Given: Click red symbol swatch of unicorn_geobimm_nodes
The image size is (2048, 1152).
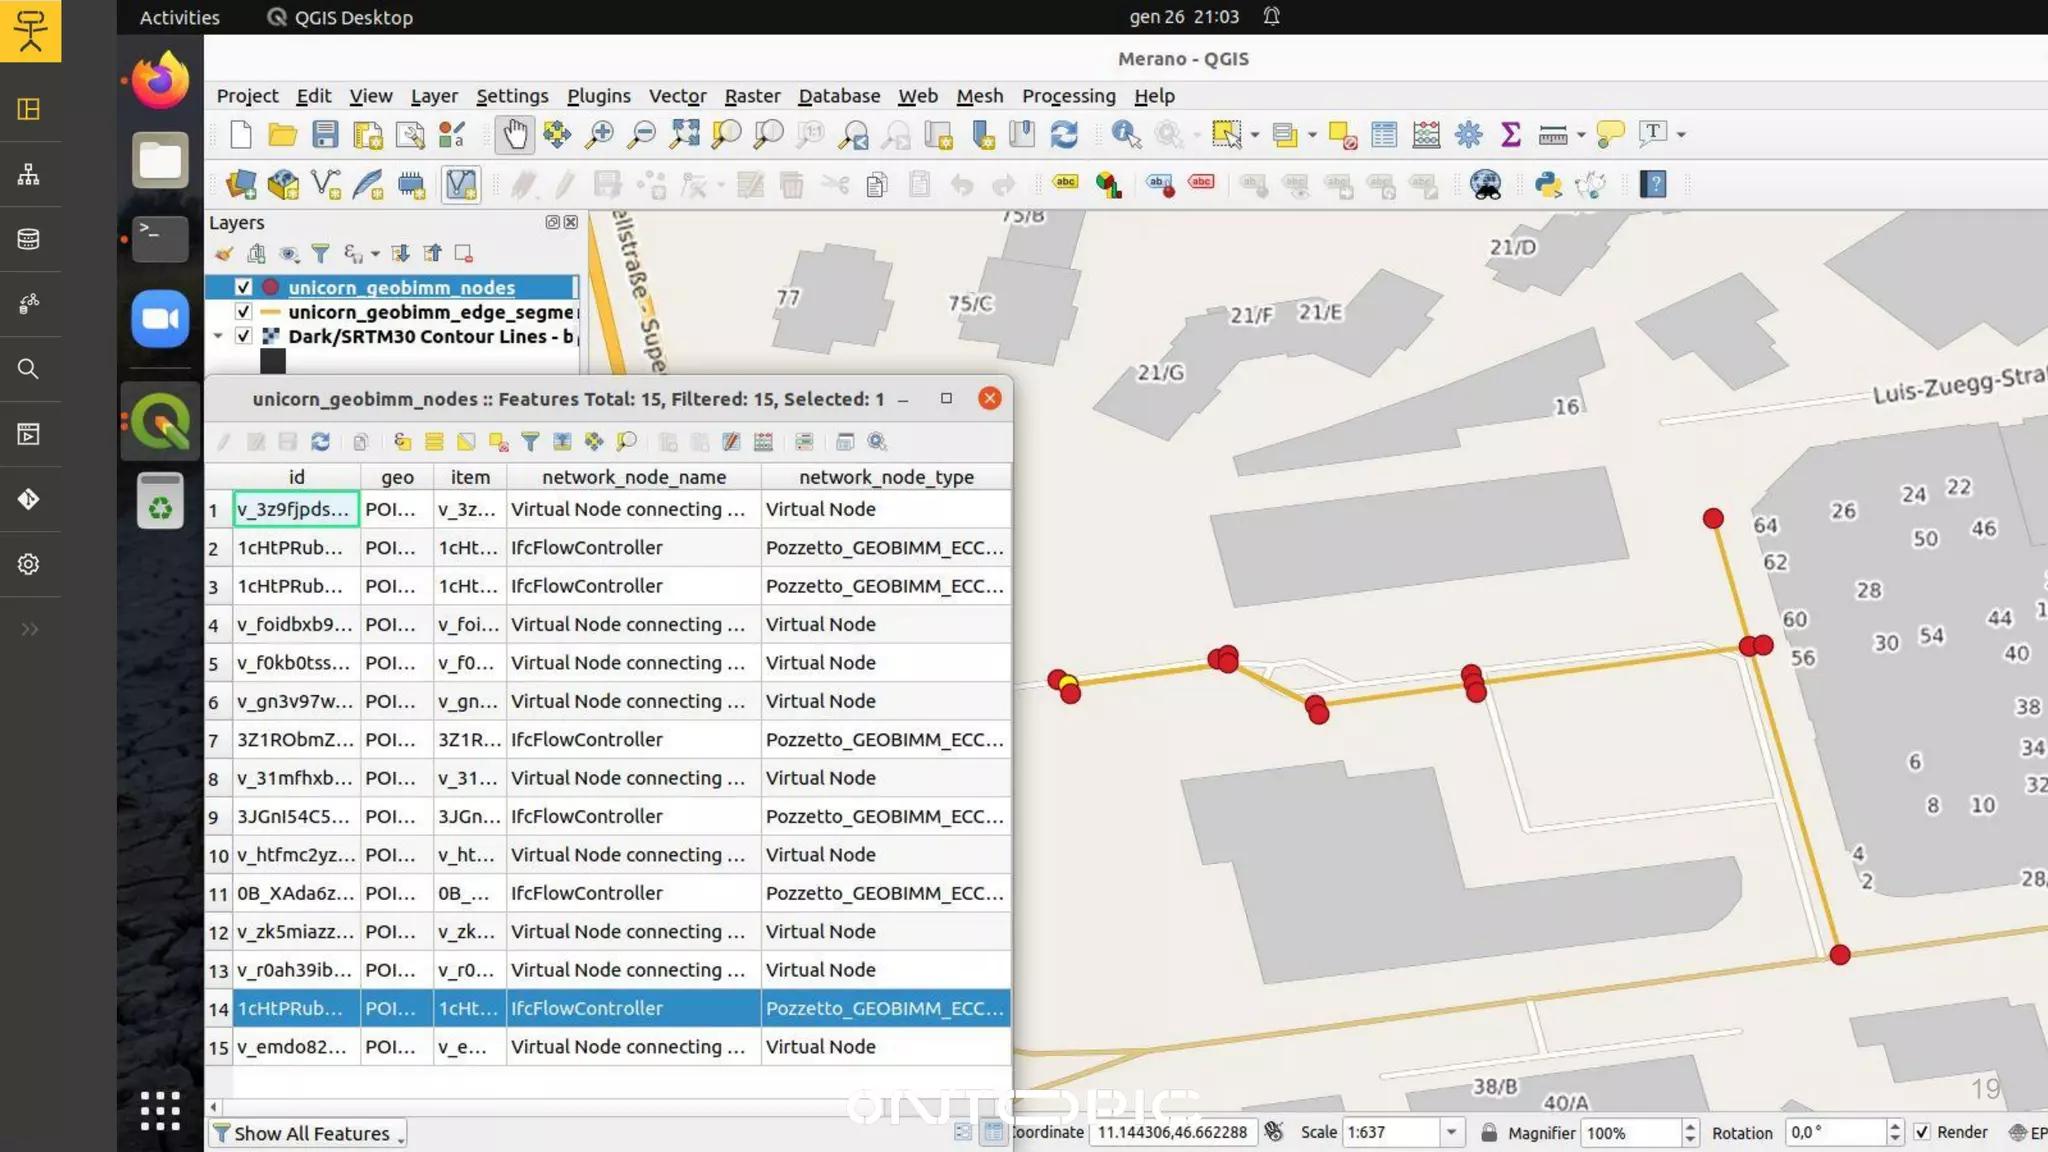Looking at the screenshot, I should pyautogui.click(x=270, y=288).
